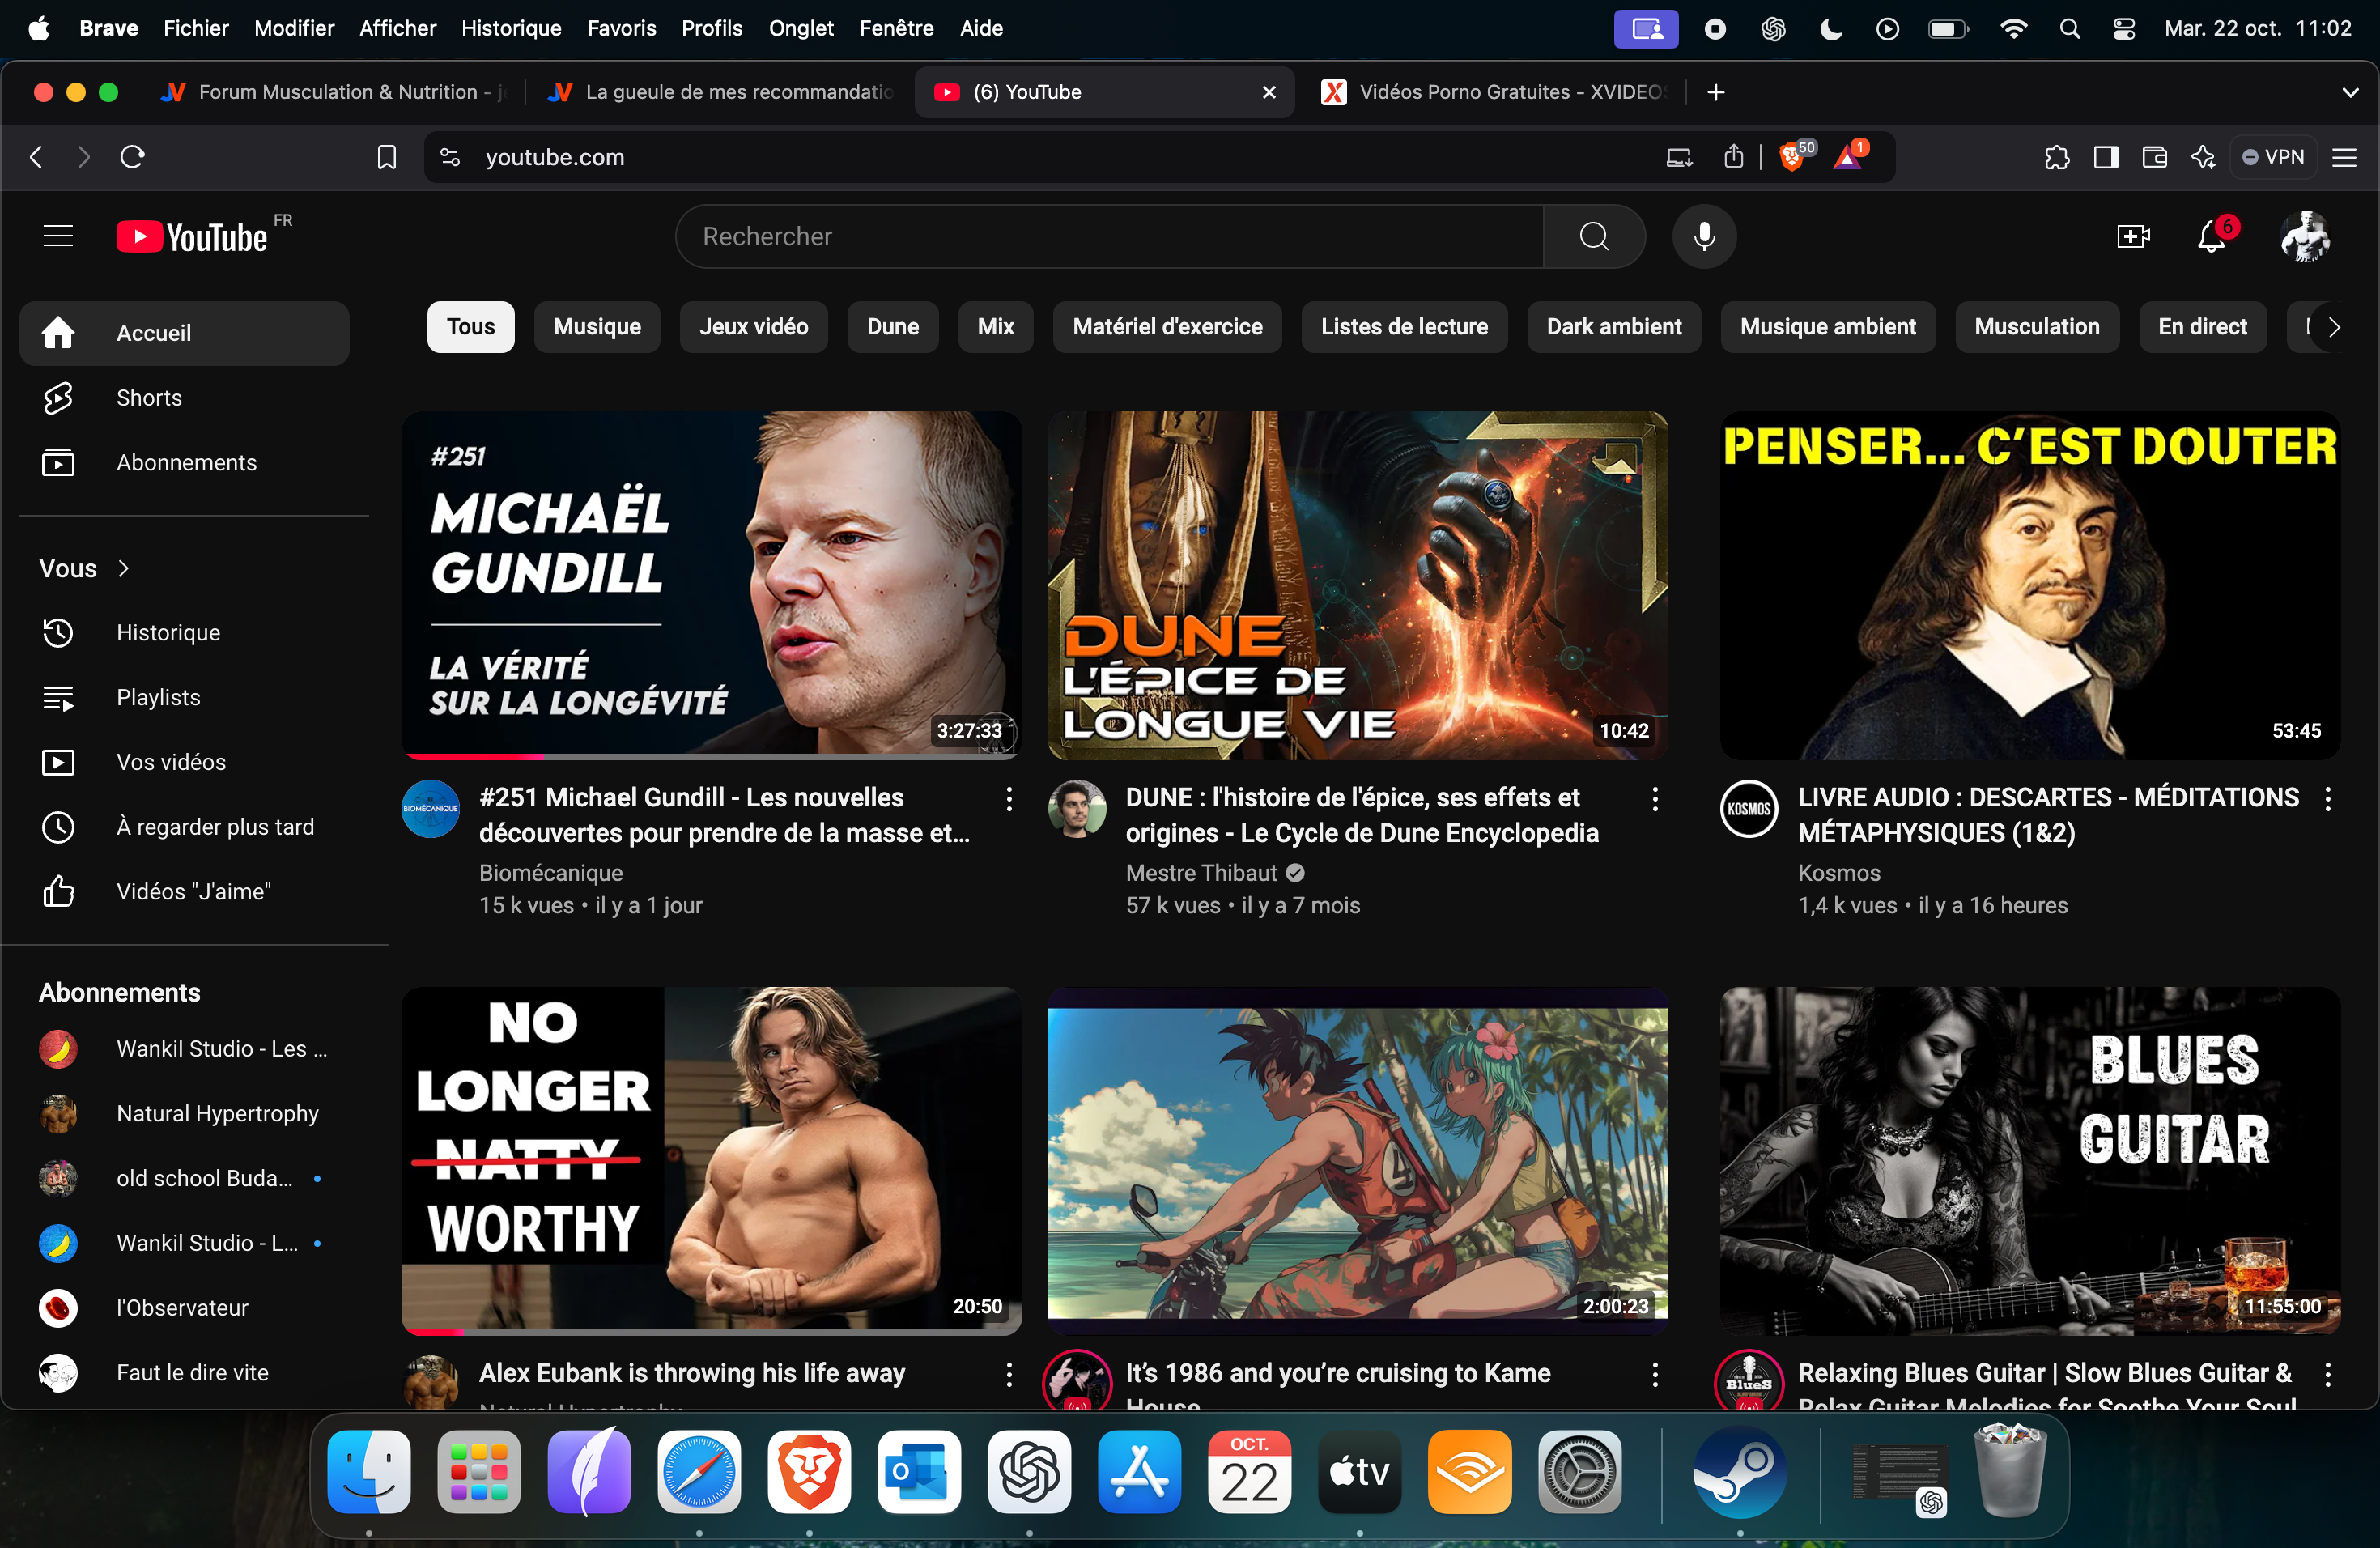The image size is (2380, 1548).
Task: Open the Create video icon
Action: [x=2133, y=237]
